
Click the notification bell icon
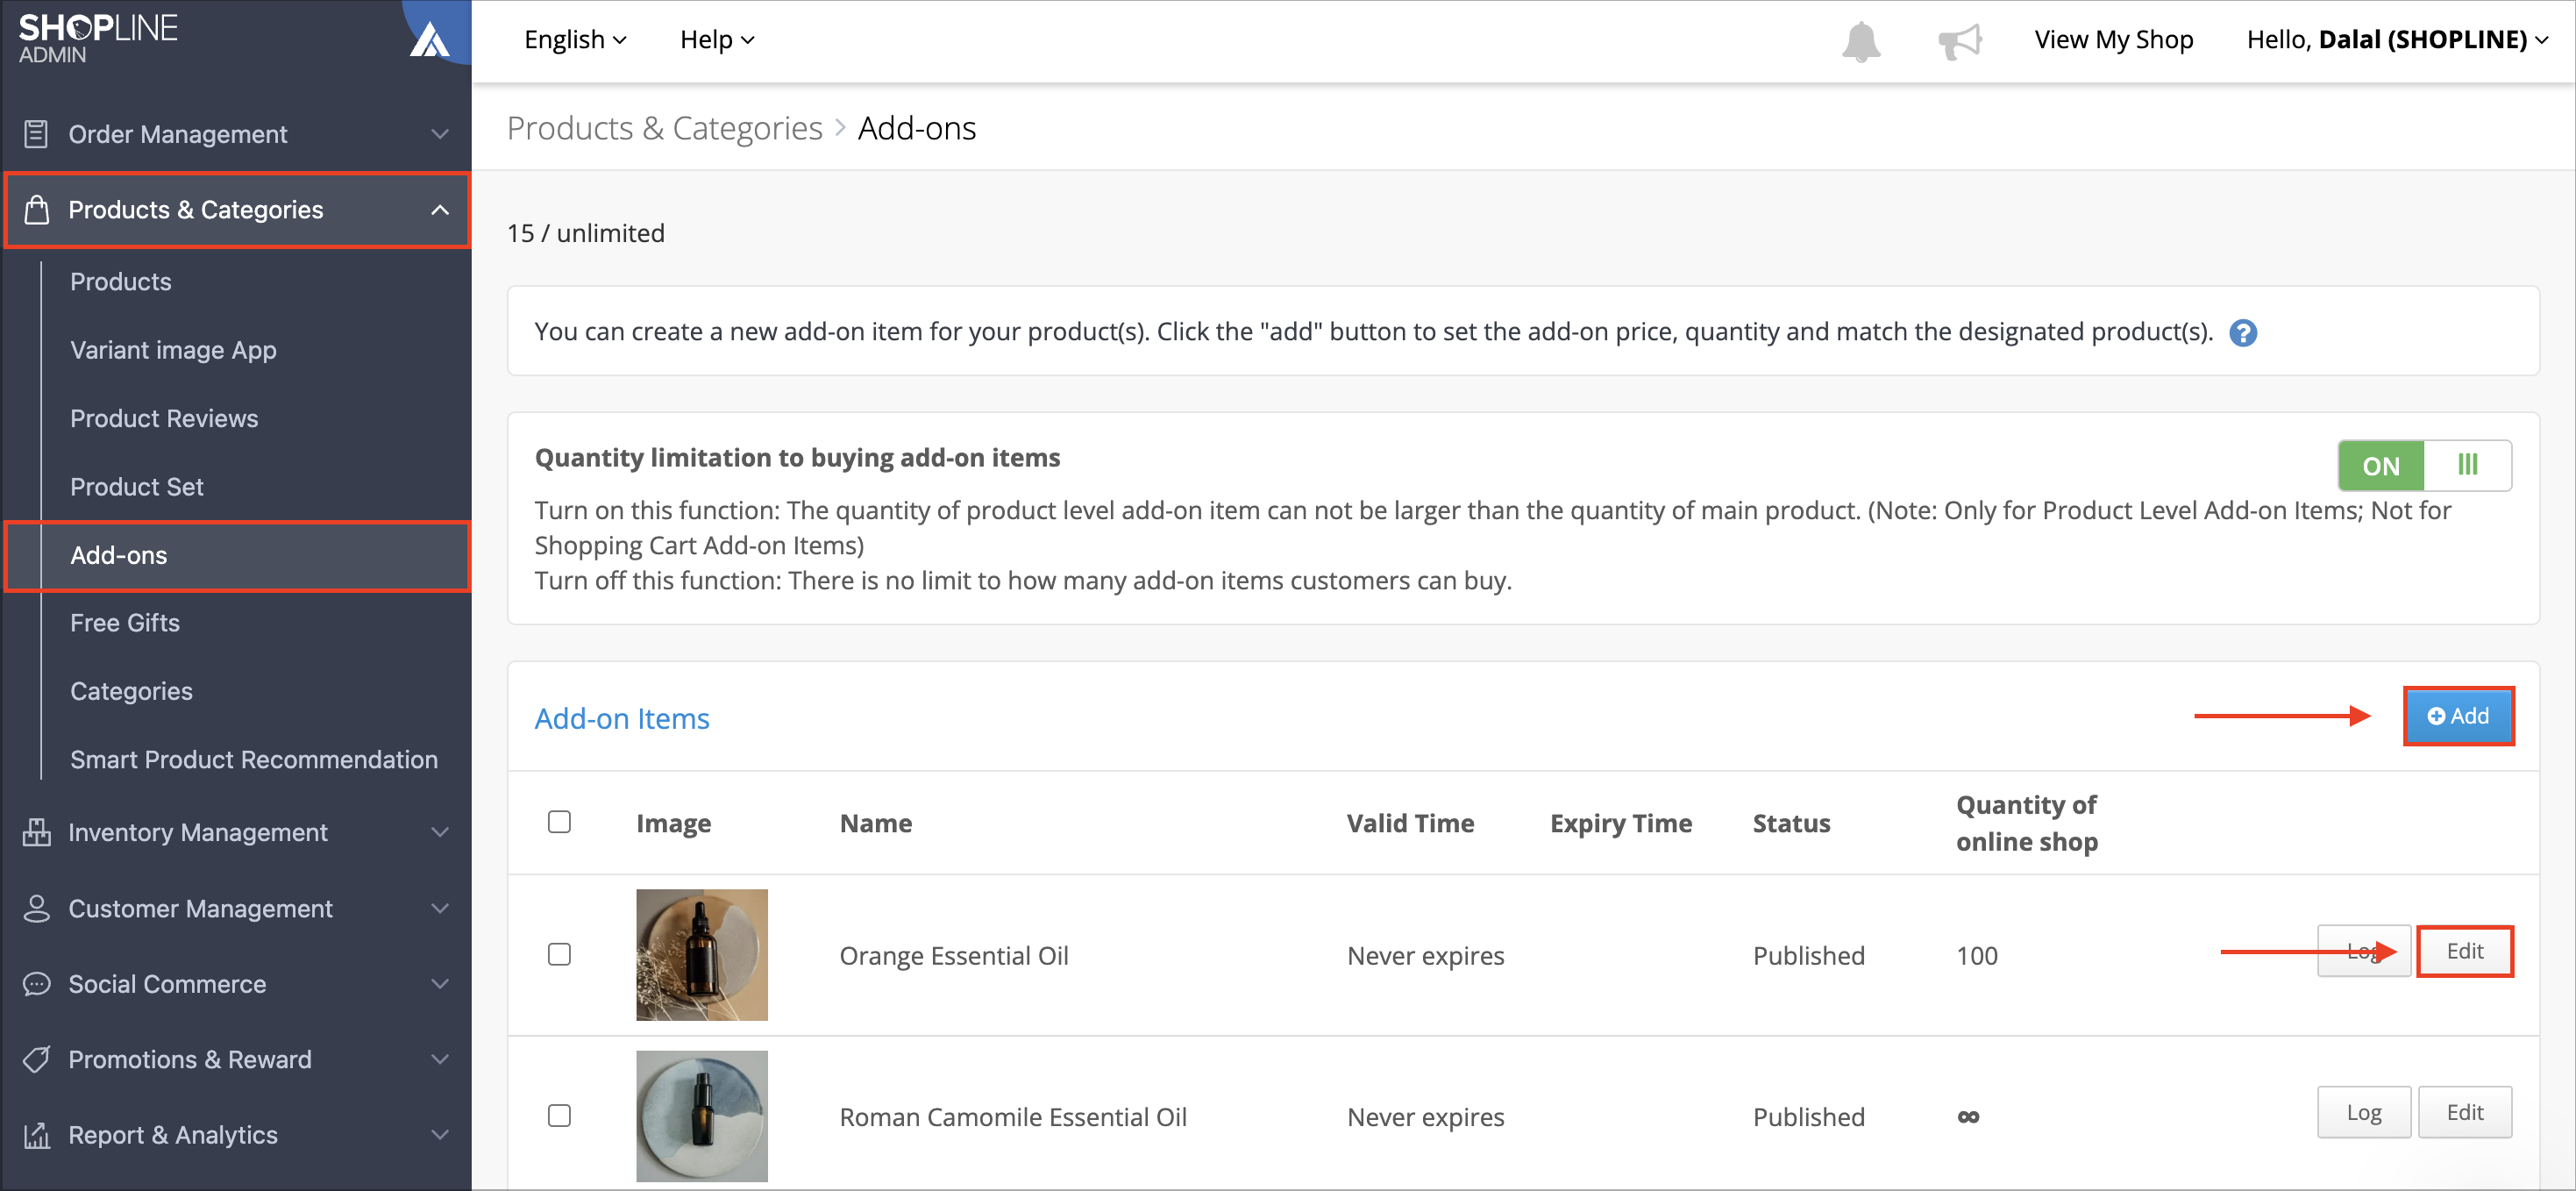click(1861, 41)
